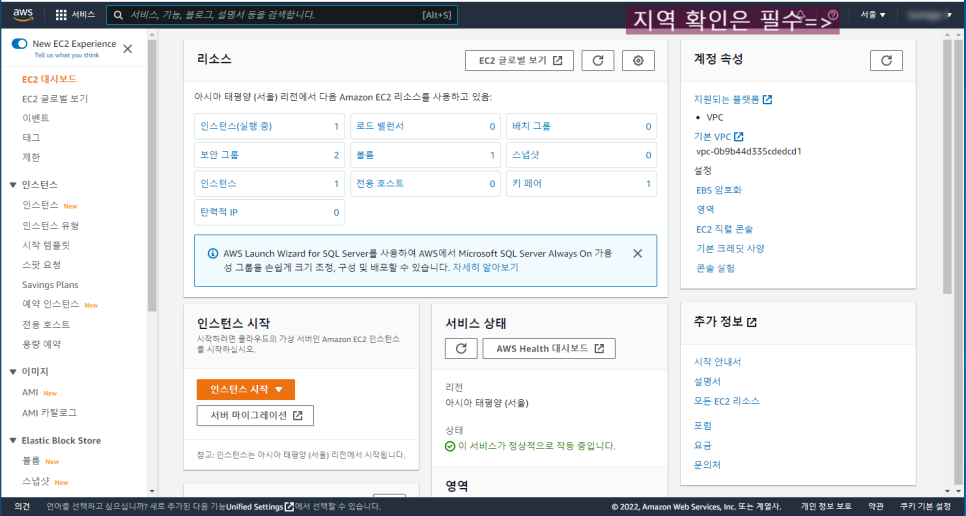Select EC2 대시보드 in the sidebar
This screenshot has height=516, width=966.
(x=49, y=79)
